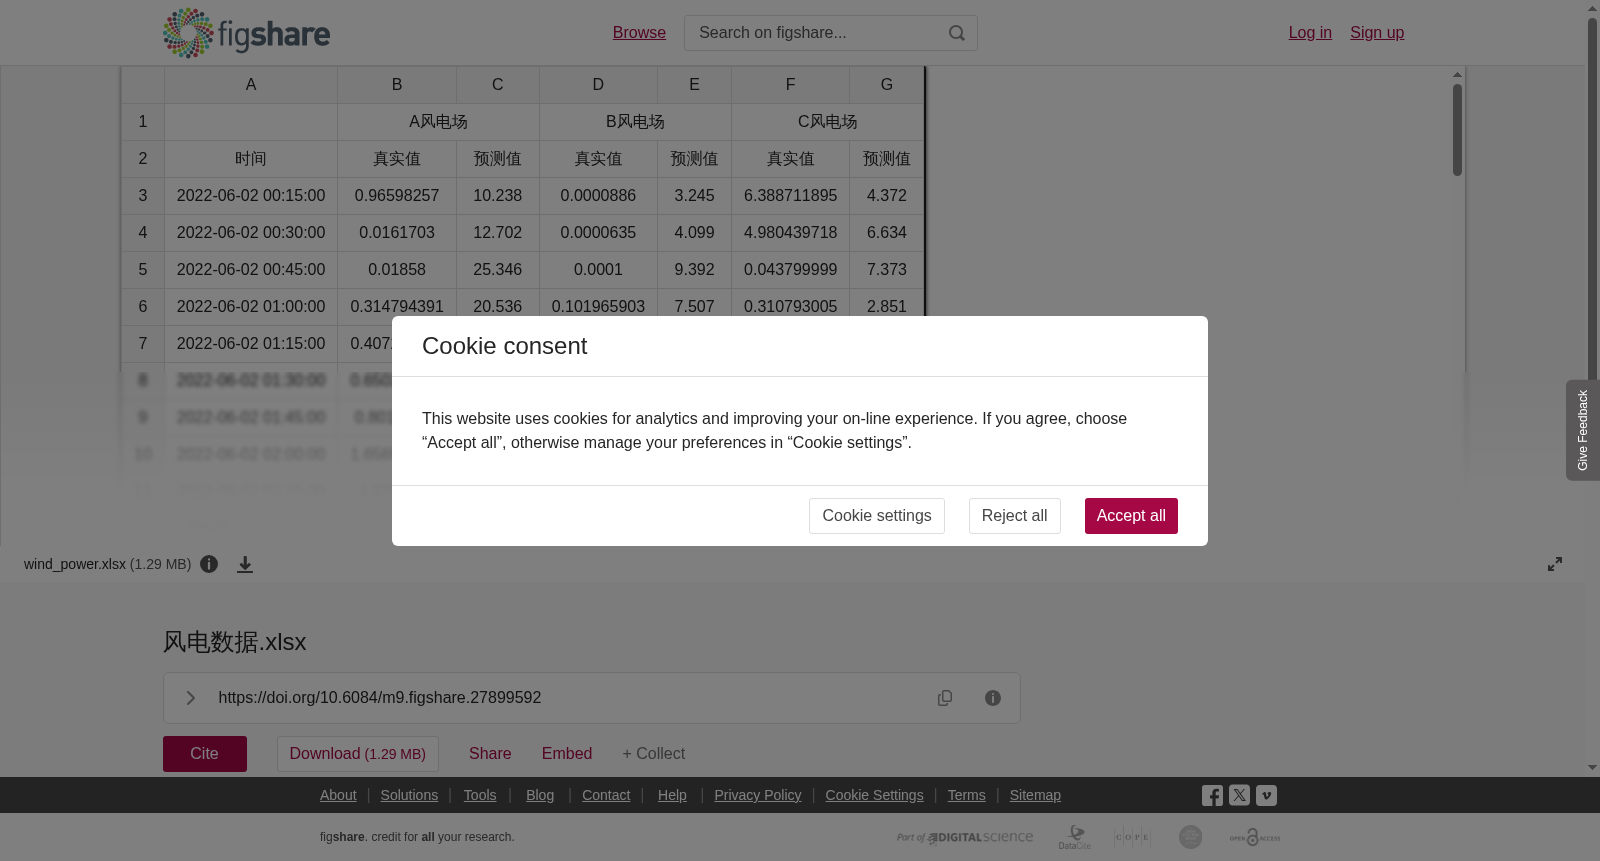This screenshot has height=861, width=1600.
Task: Open figshare Vimeo icon
Action: (1266, 796)
